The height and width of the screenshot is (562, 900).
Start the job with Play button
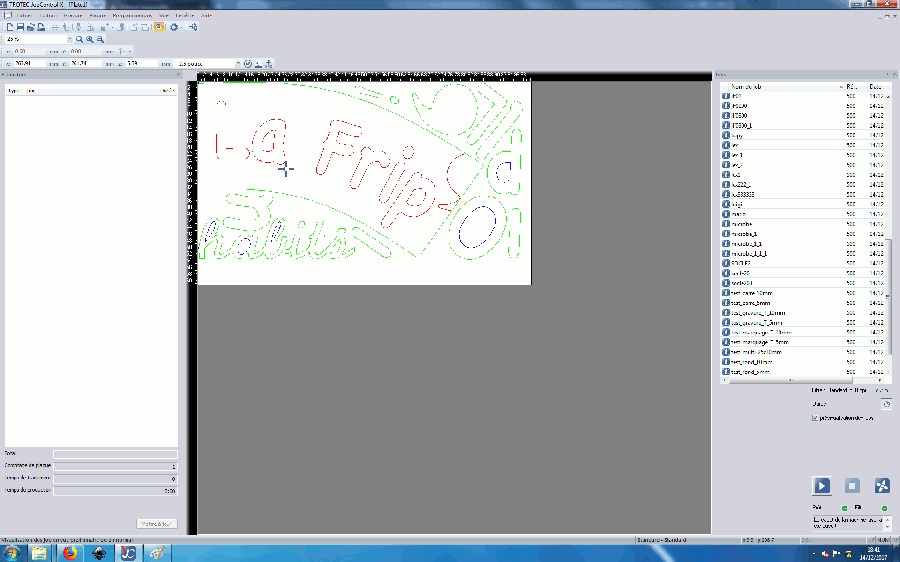(x=822, y=486)
